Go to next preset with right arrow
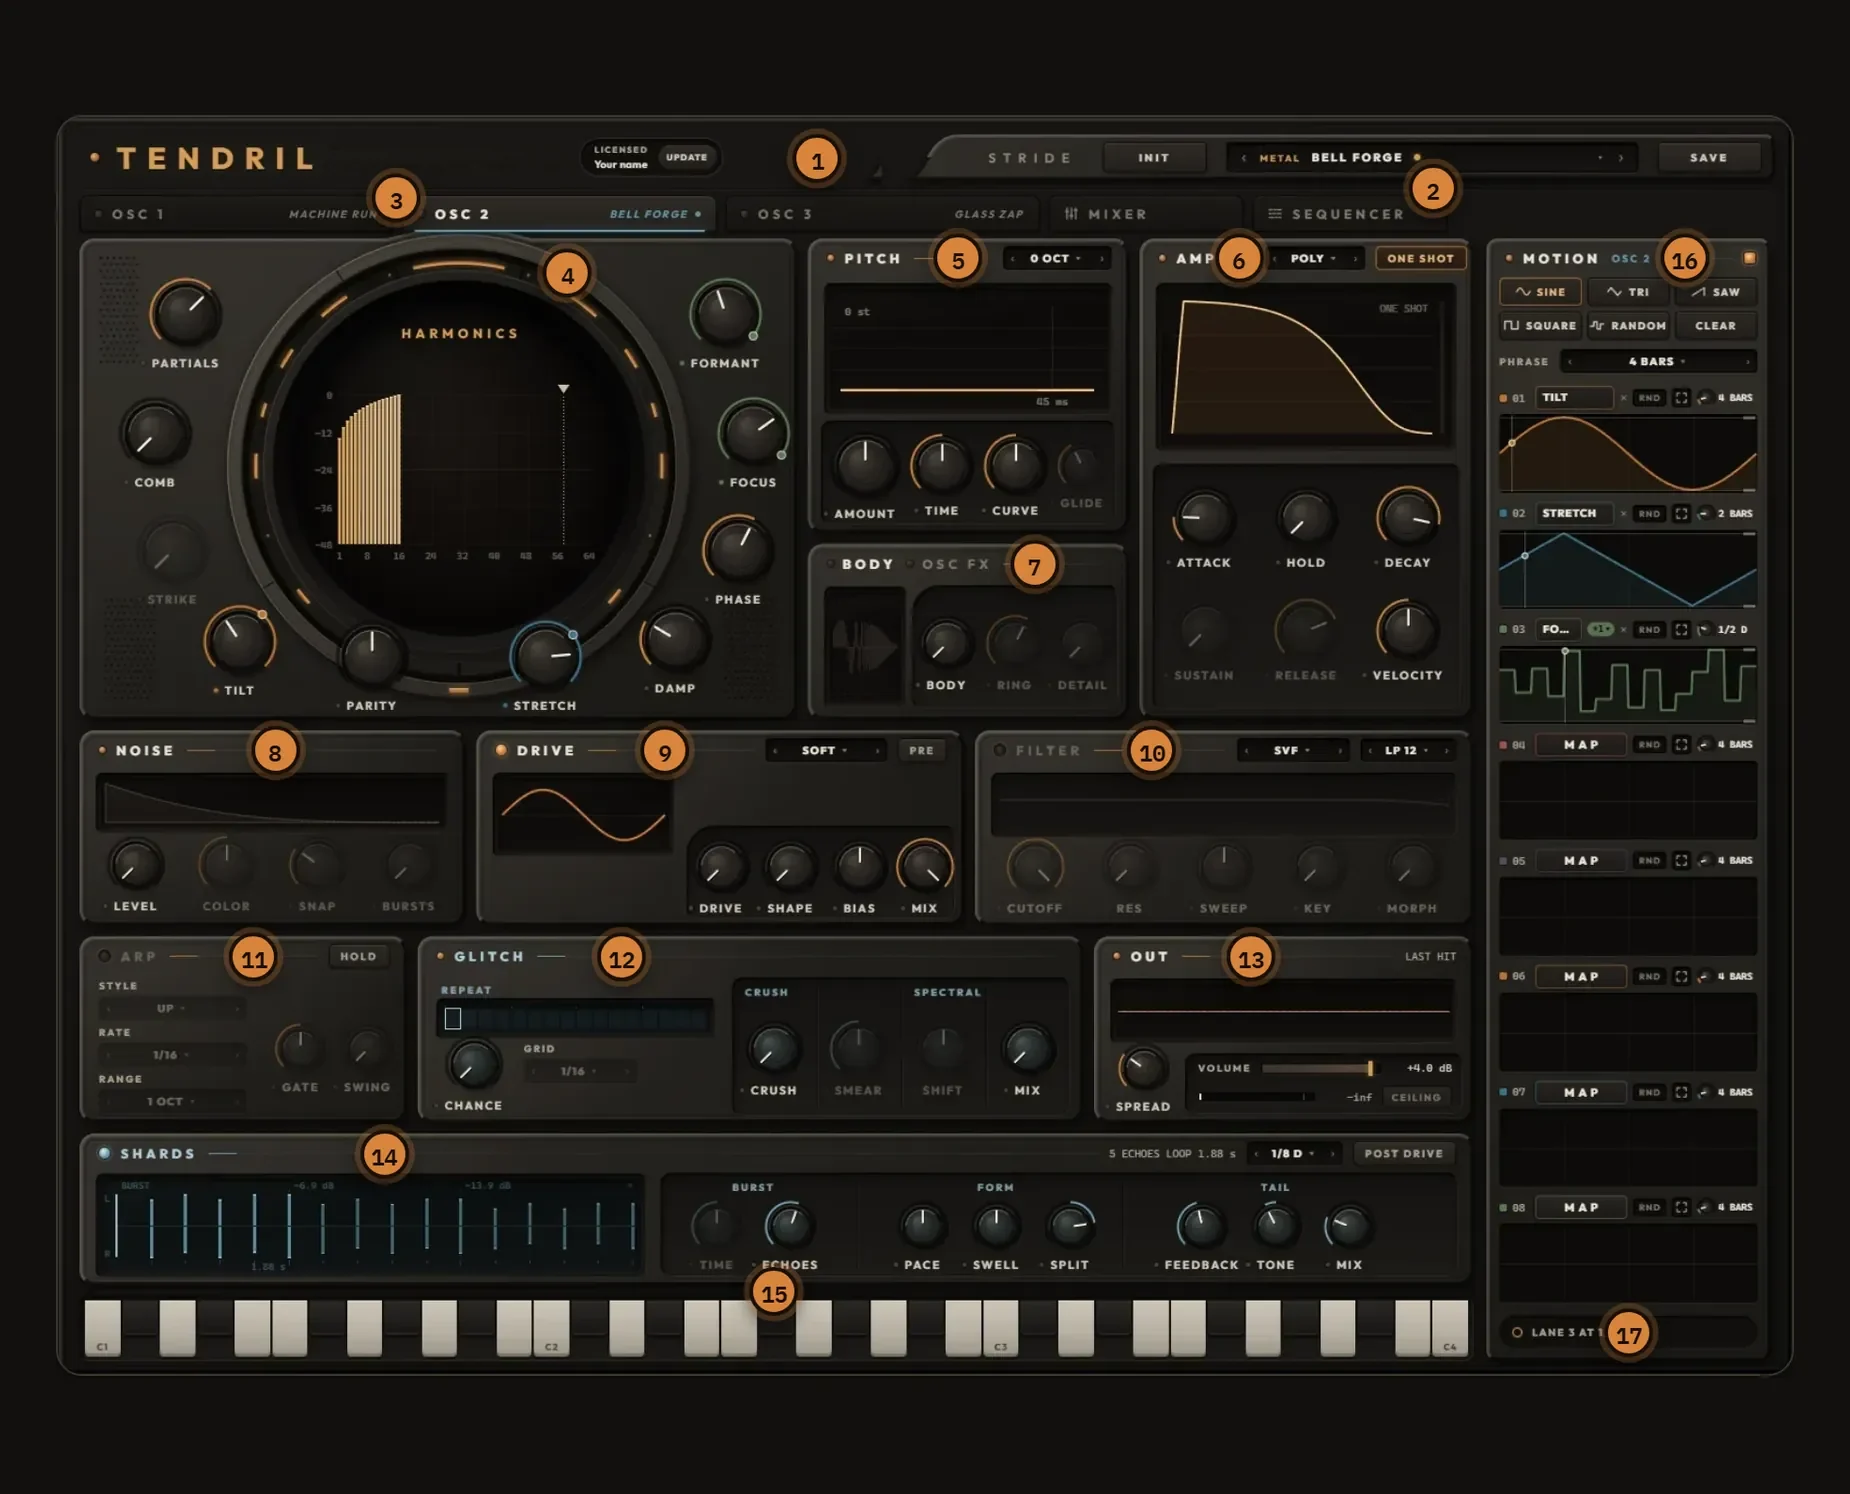The height and width of the screenshot is (1494, 1850). (x=1621, y=158)
